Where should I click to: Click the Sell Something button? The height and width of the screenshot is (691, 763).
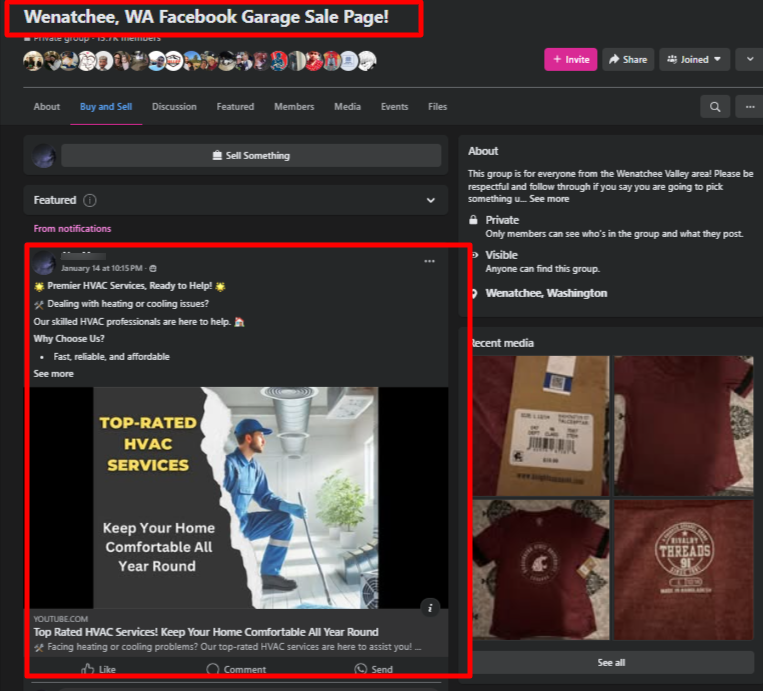(251, 155)
